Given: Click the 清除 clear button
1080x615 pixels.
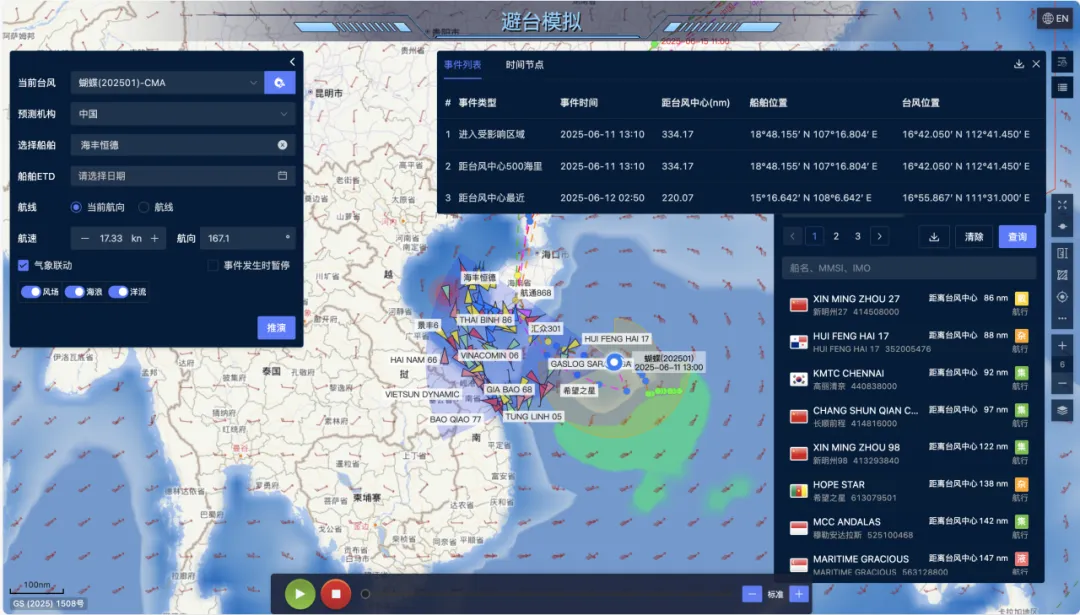Looking at the screenshot, I should 974,237.
